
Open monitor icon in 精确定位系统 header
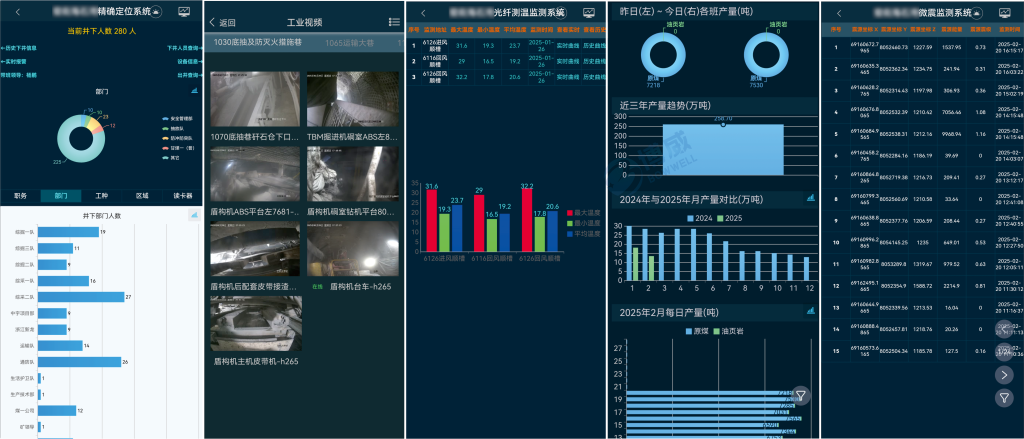184,12
